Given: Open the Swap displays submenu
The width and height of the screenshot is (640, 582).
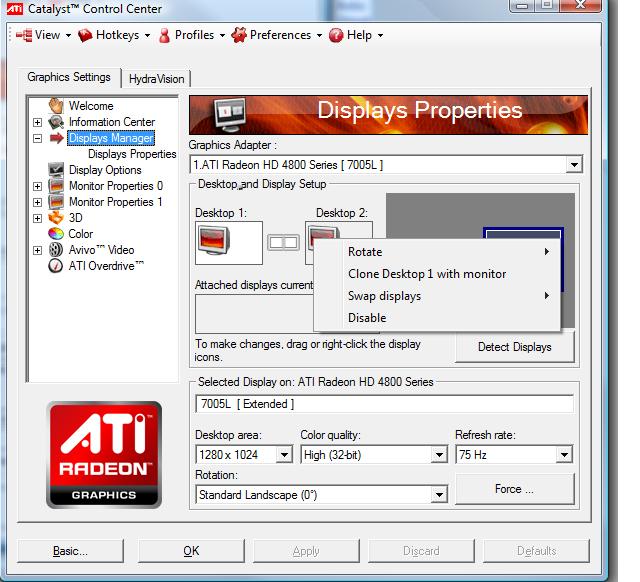Looking at the screenshot, I should pyautogui.click(x=437, y=295).
